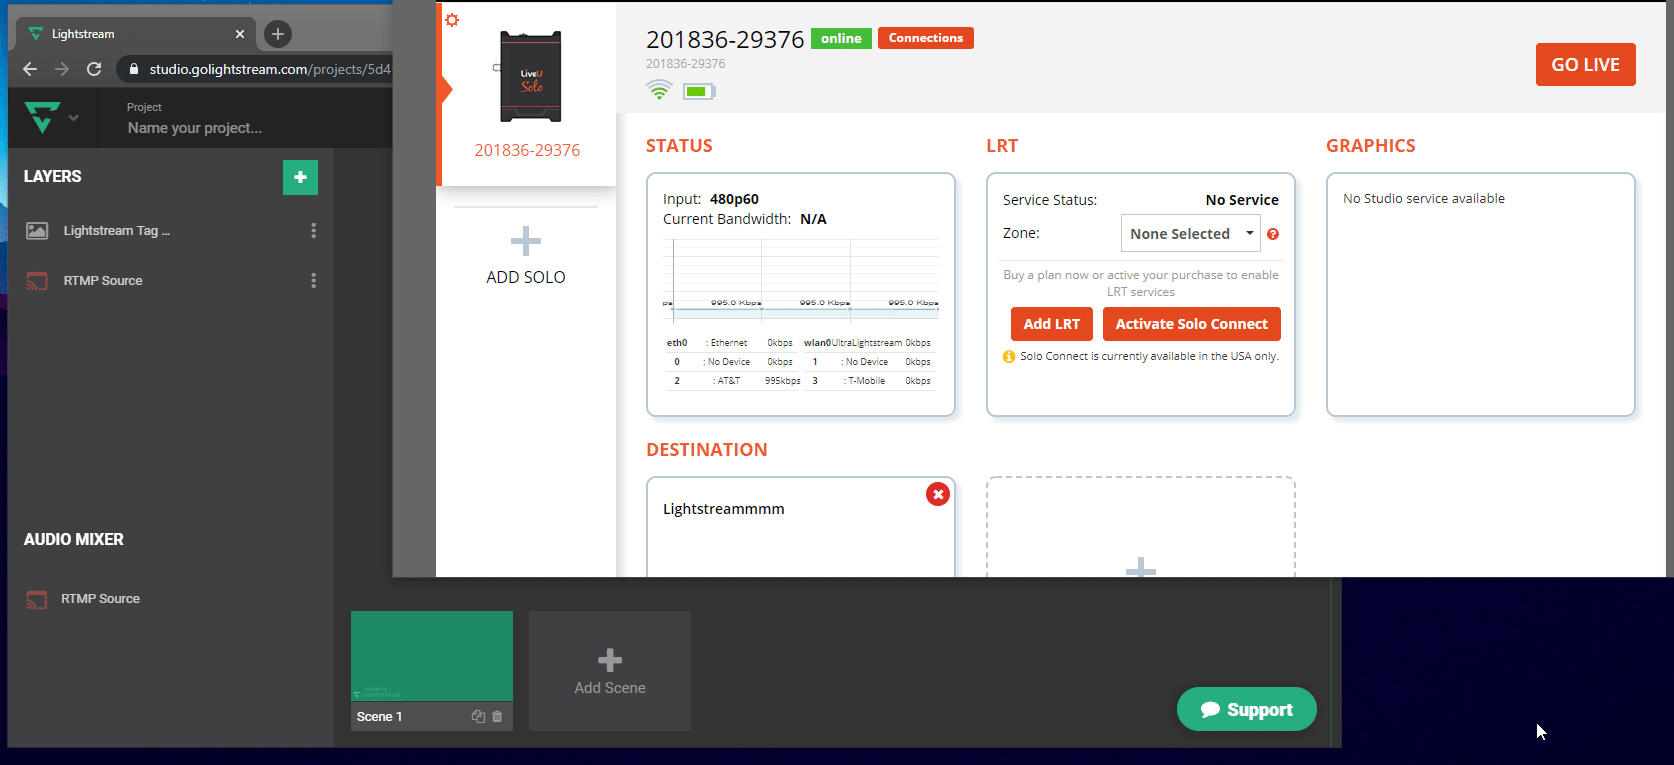Click the Lightstream logo in the header
This screenshot has width=1674, height=765.
click(42, 117)
